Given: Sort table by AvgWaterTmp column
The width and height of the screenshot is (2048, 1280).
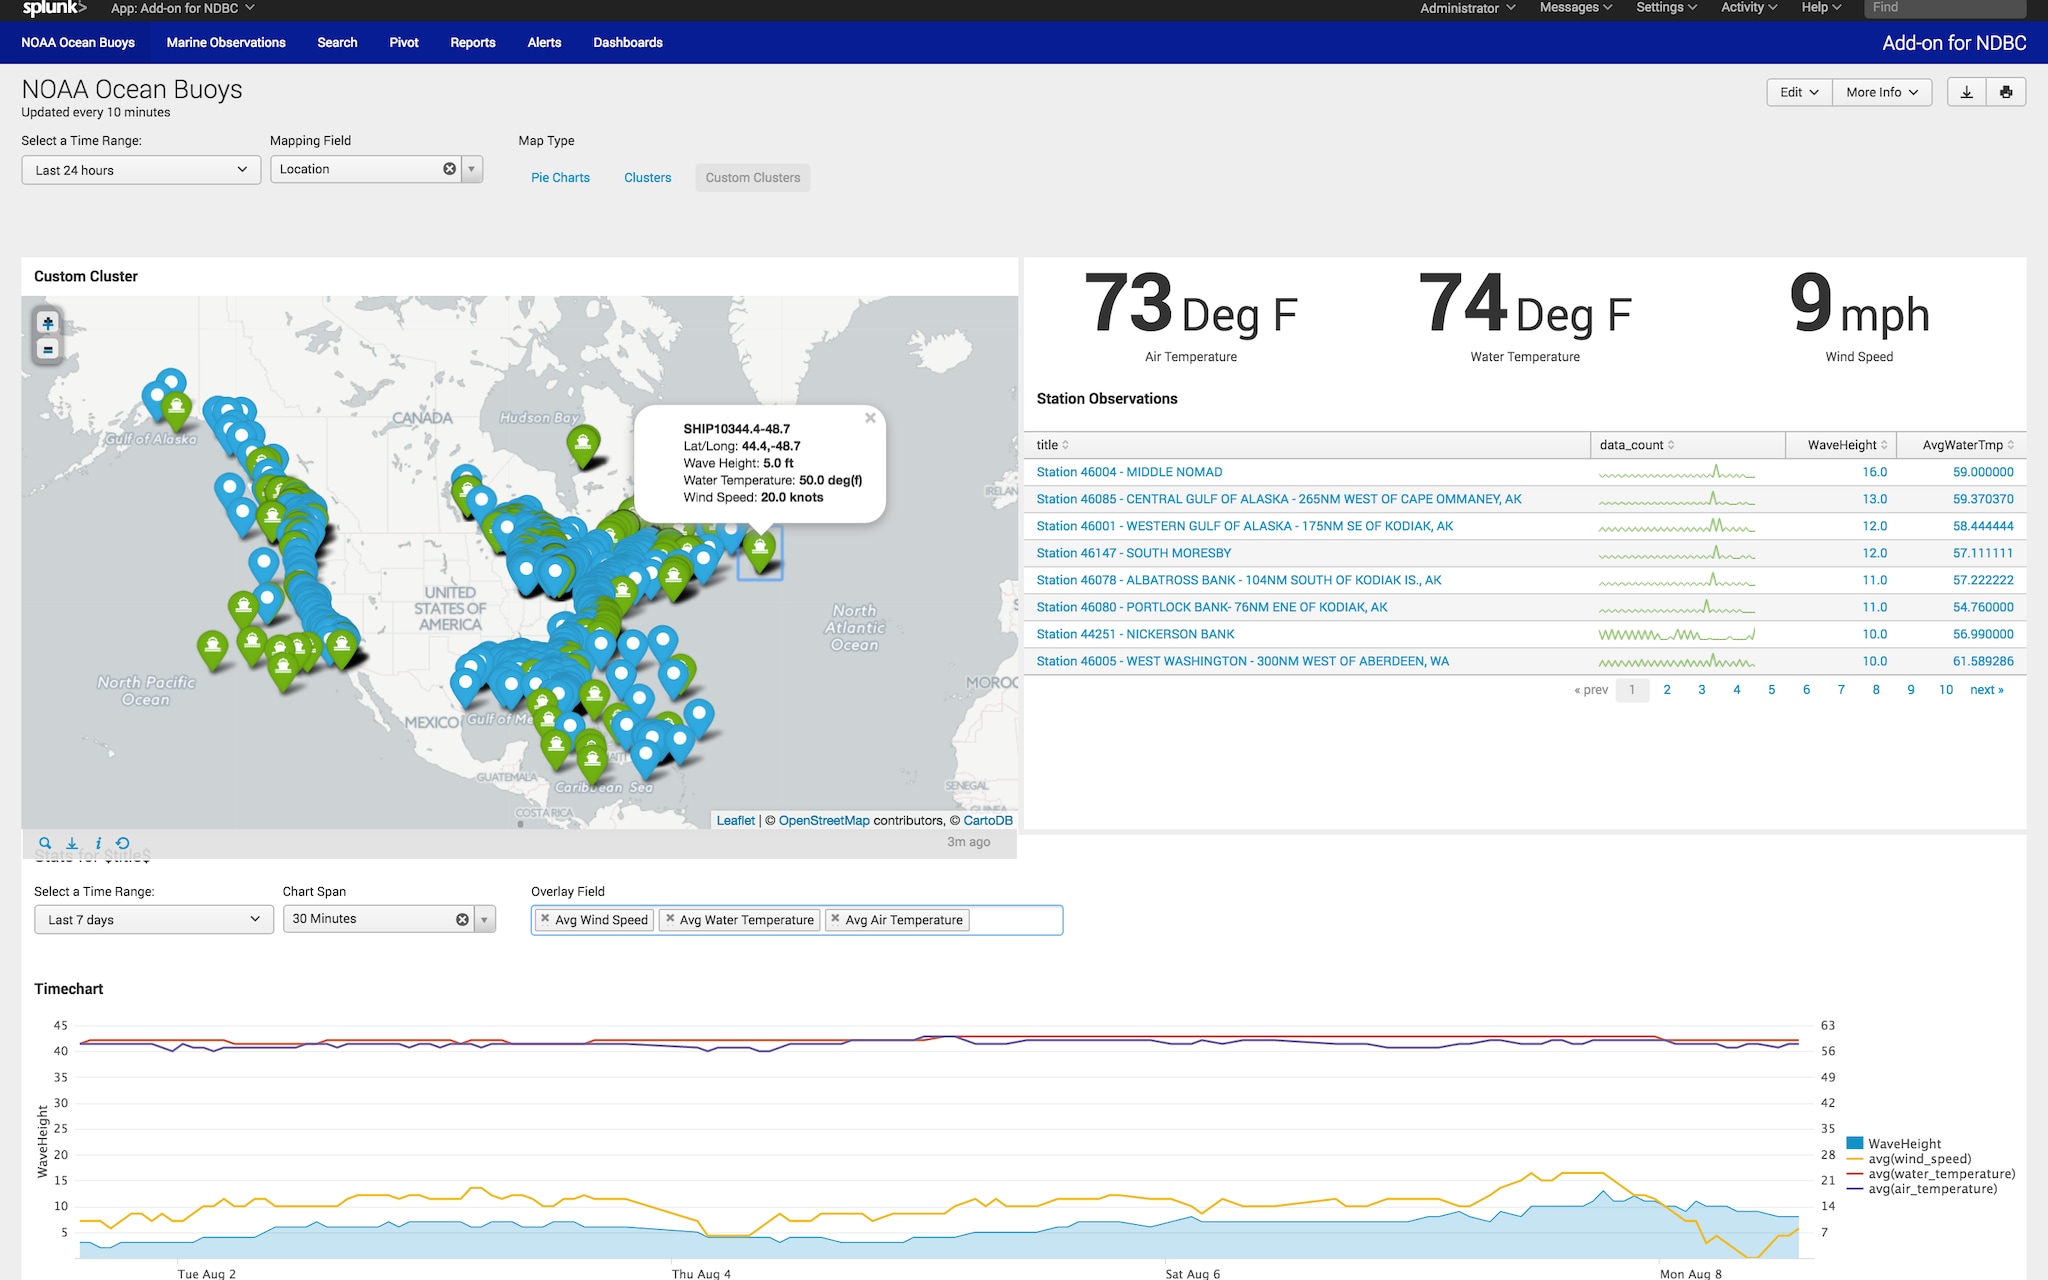Looking at the screenshot, I should (1968, 445).
